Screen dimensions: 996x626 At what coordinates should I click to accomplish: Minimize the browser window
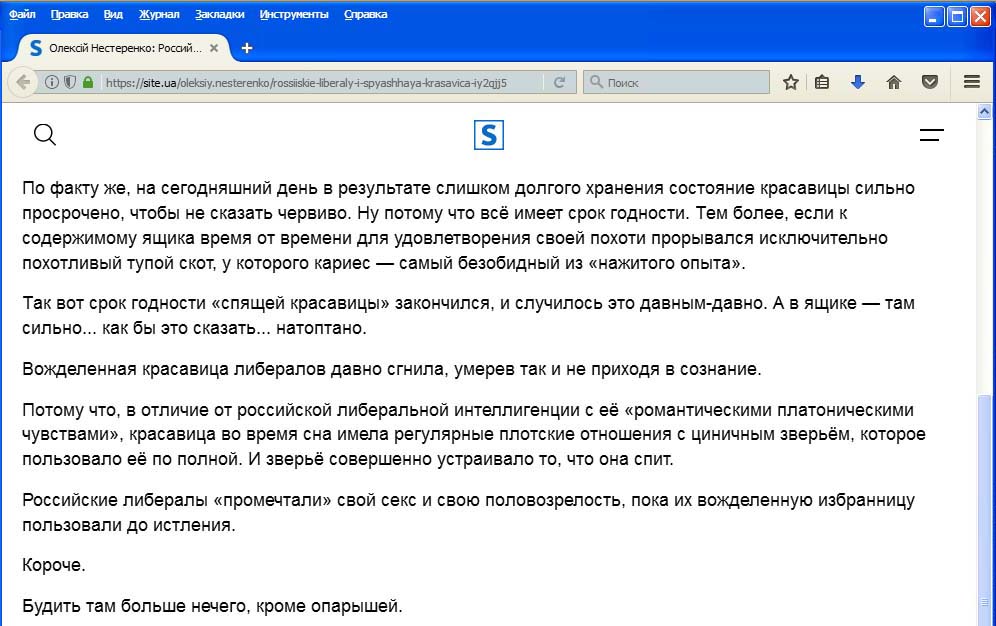click(x=933, y=16)
